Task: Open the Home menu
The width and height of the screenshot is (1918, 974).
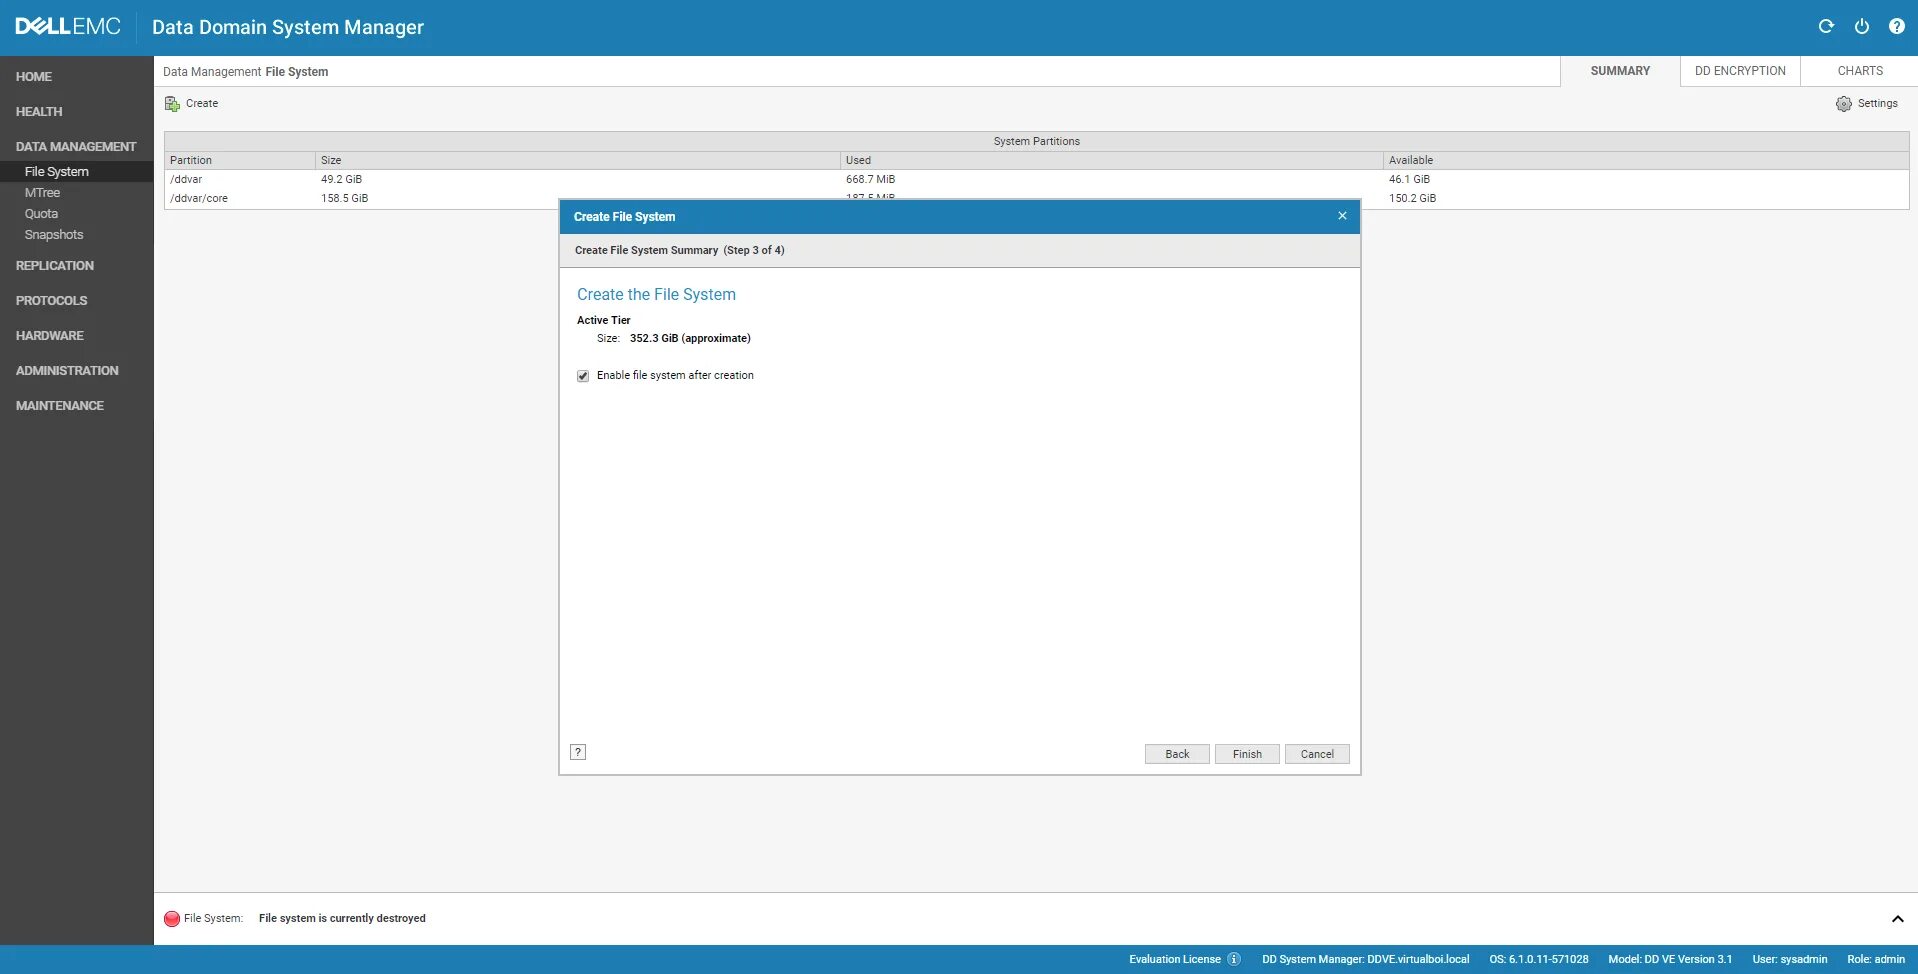Action: point(34,76)
